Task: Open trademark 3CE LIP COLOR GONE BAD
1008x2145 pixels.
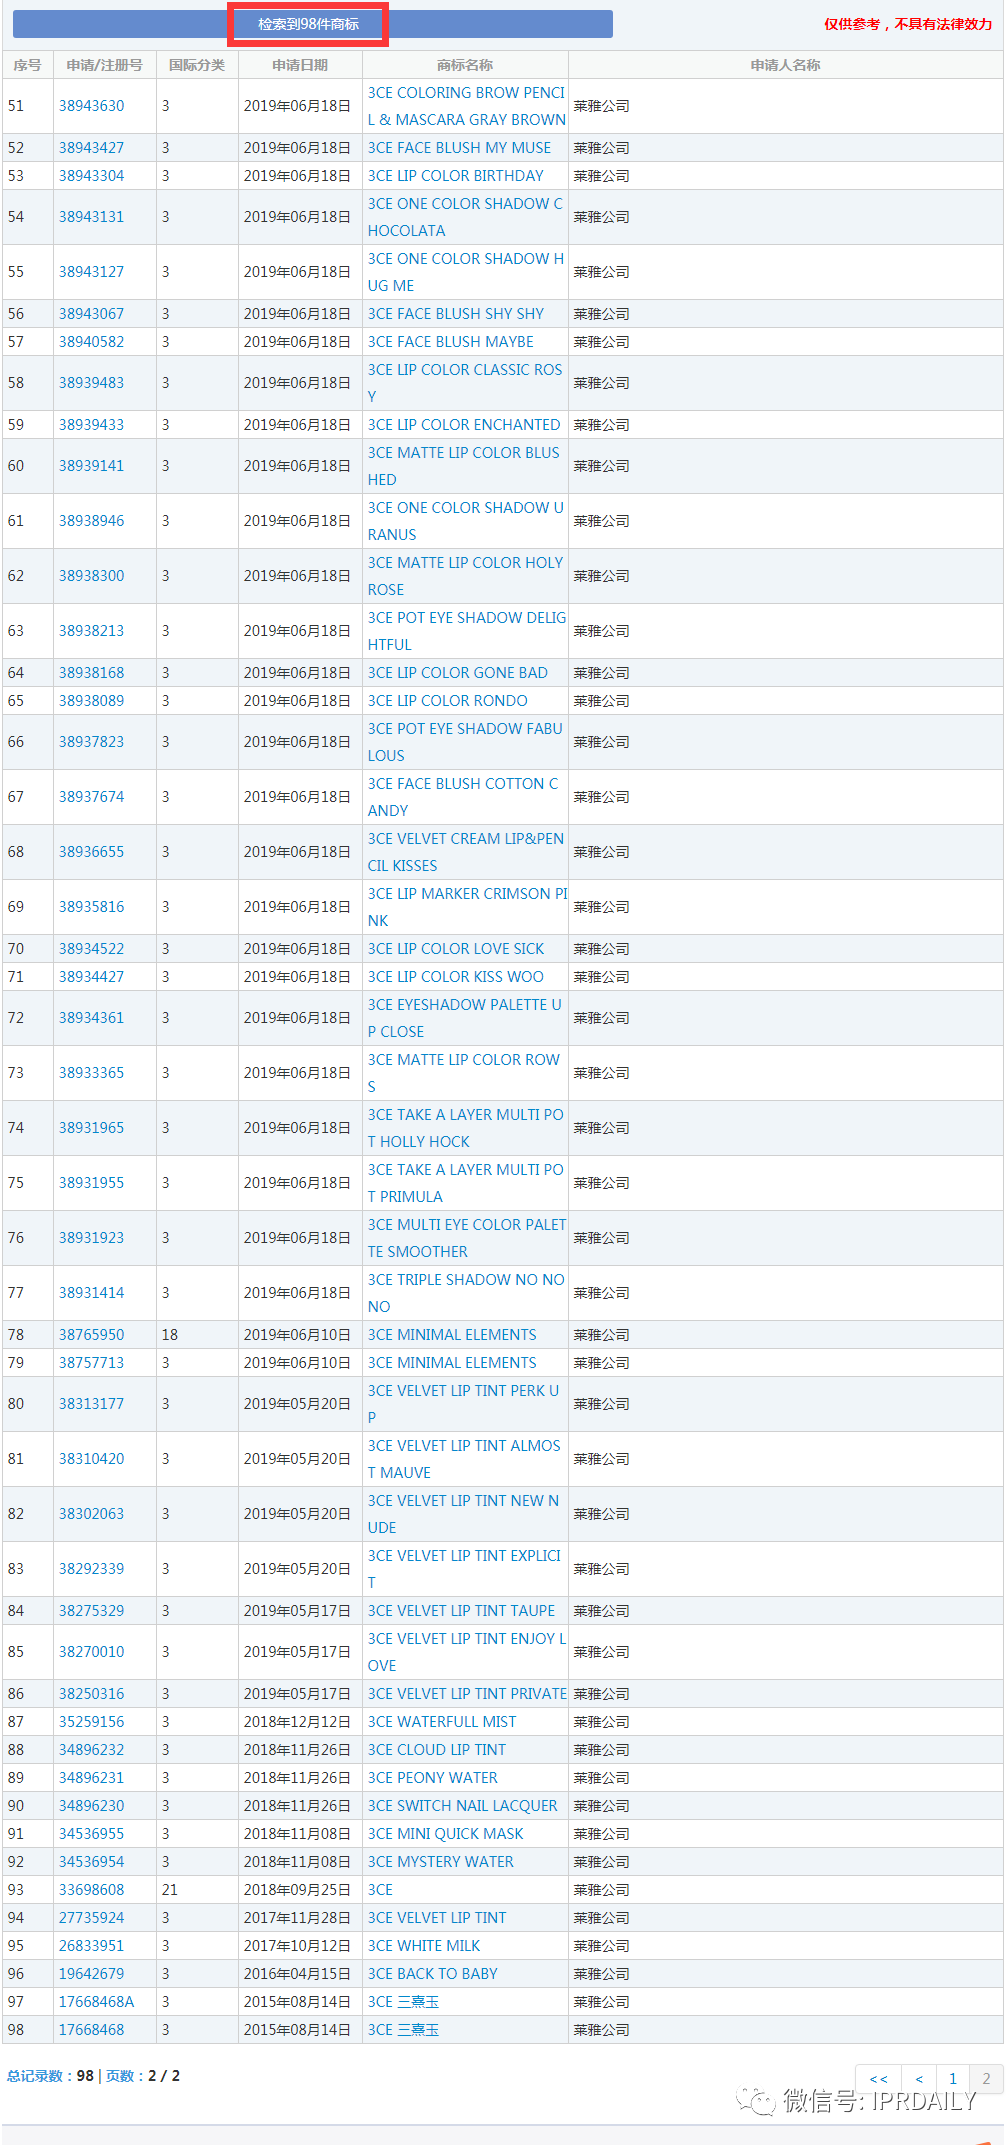Action: 458,673
